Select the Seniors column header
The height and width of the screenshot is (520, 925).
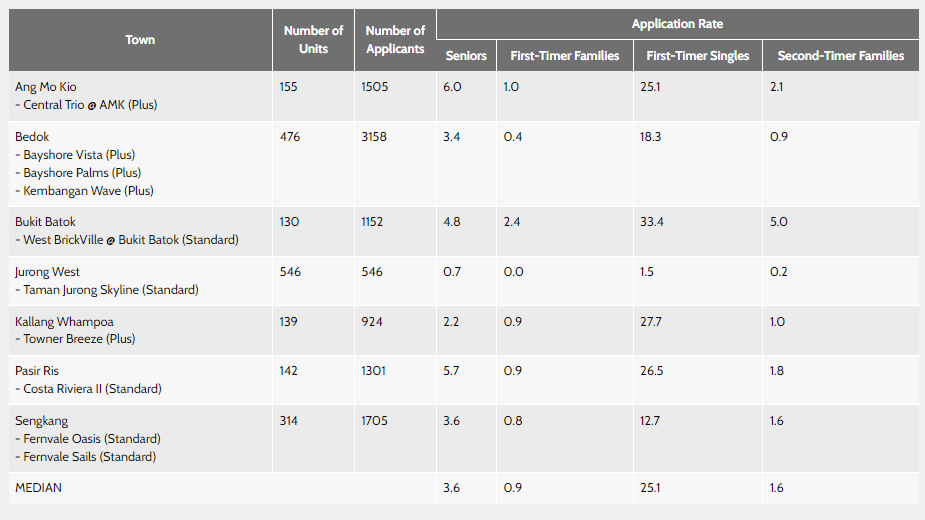466,56
